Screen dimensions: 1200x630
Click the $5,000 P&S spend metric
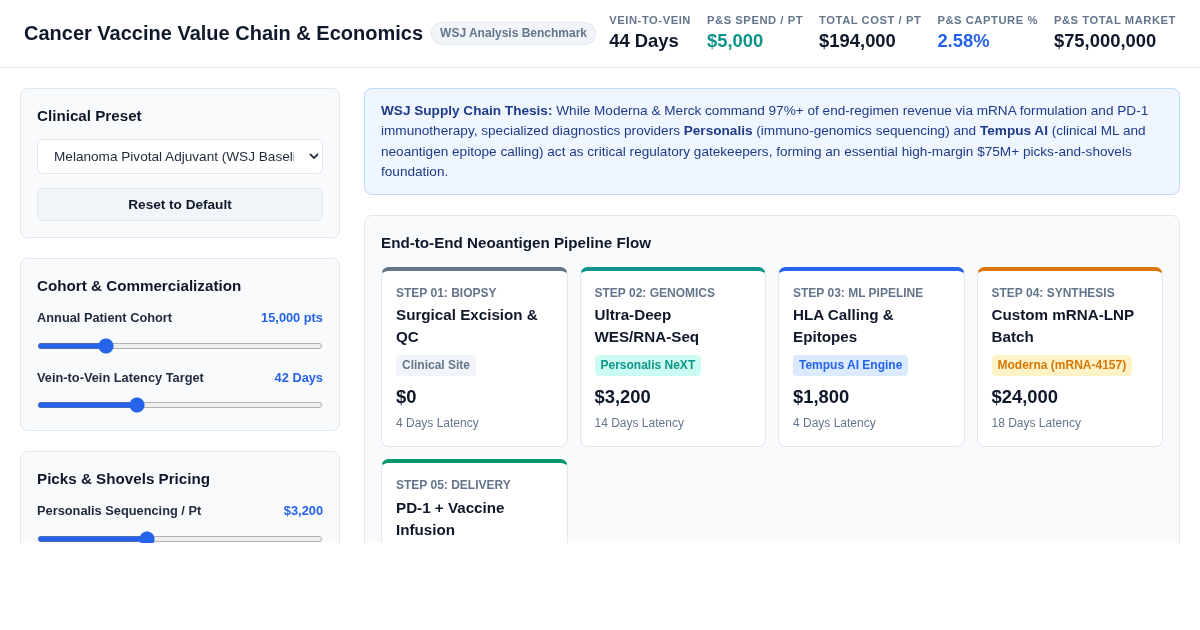tap(735, 41)
